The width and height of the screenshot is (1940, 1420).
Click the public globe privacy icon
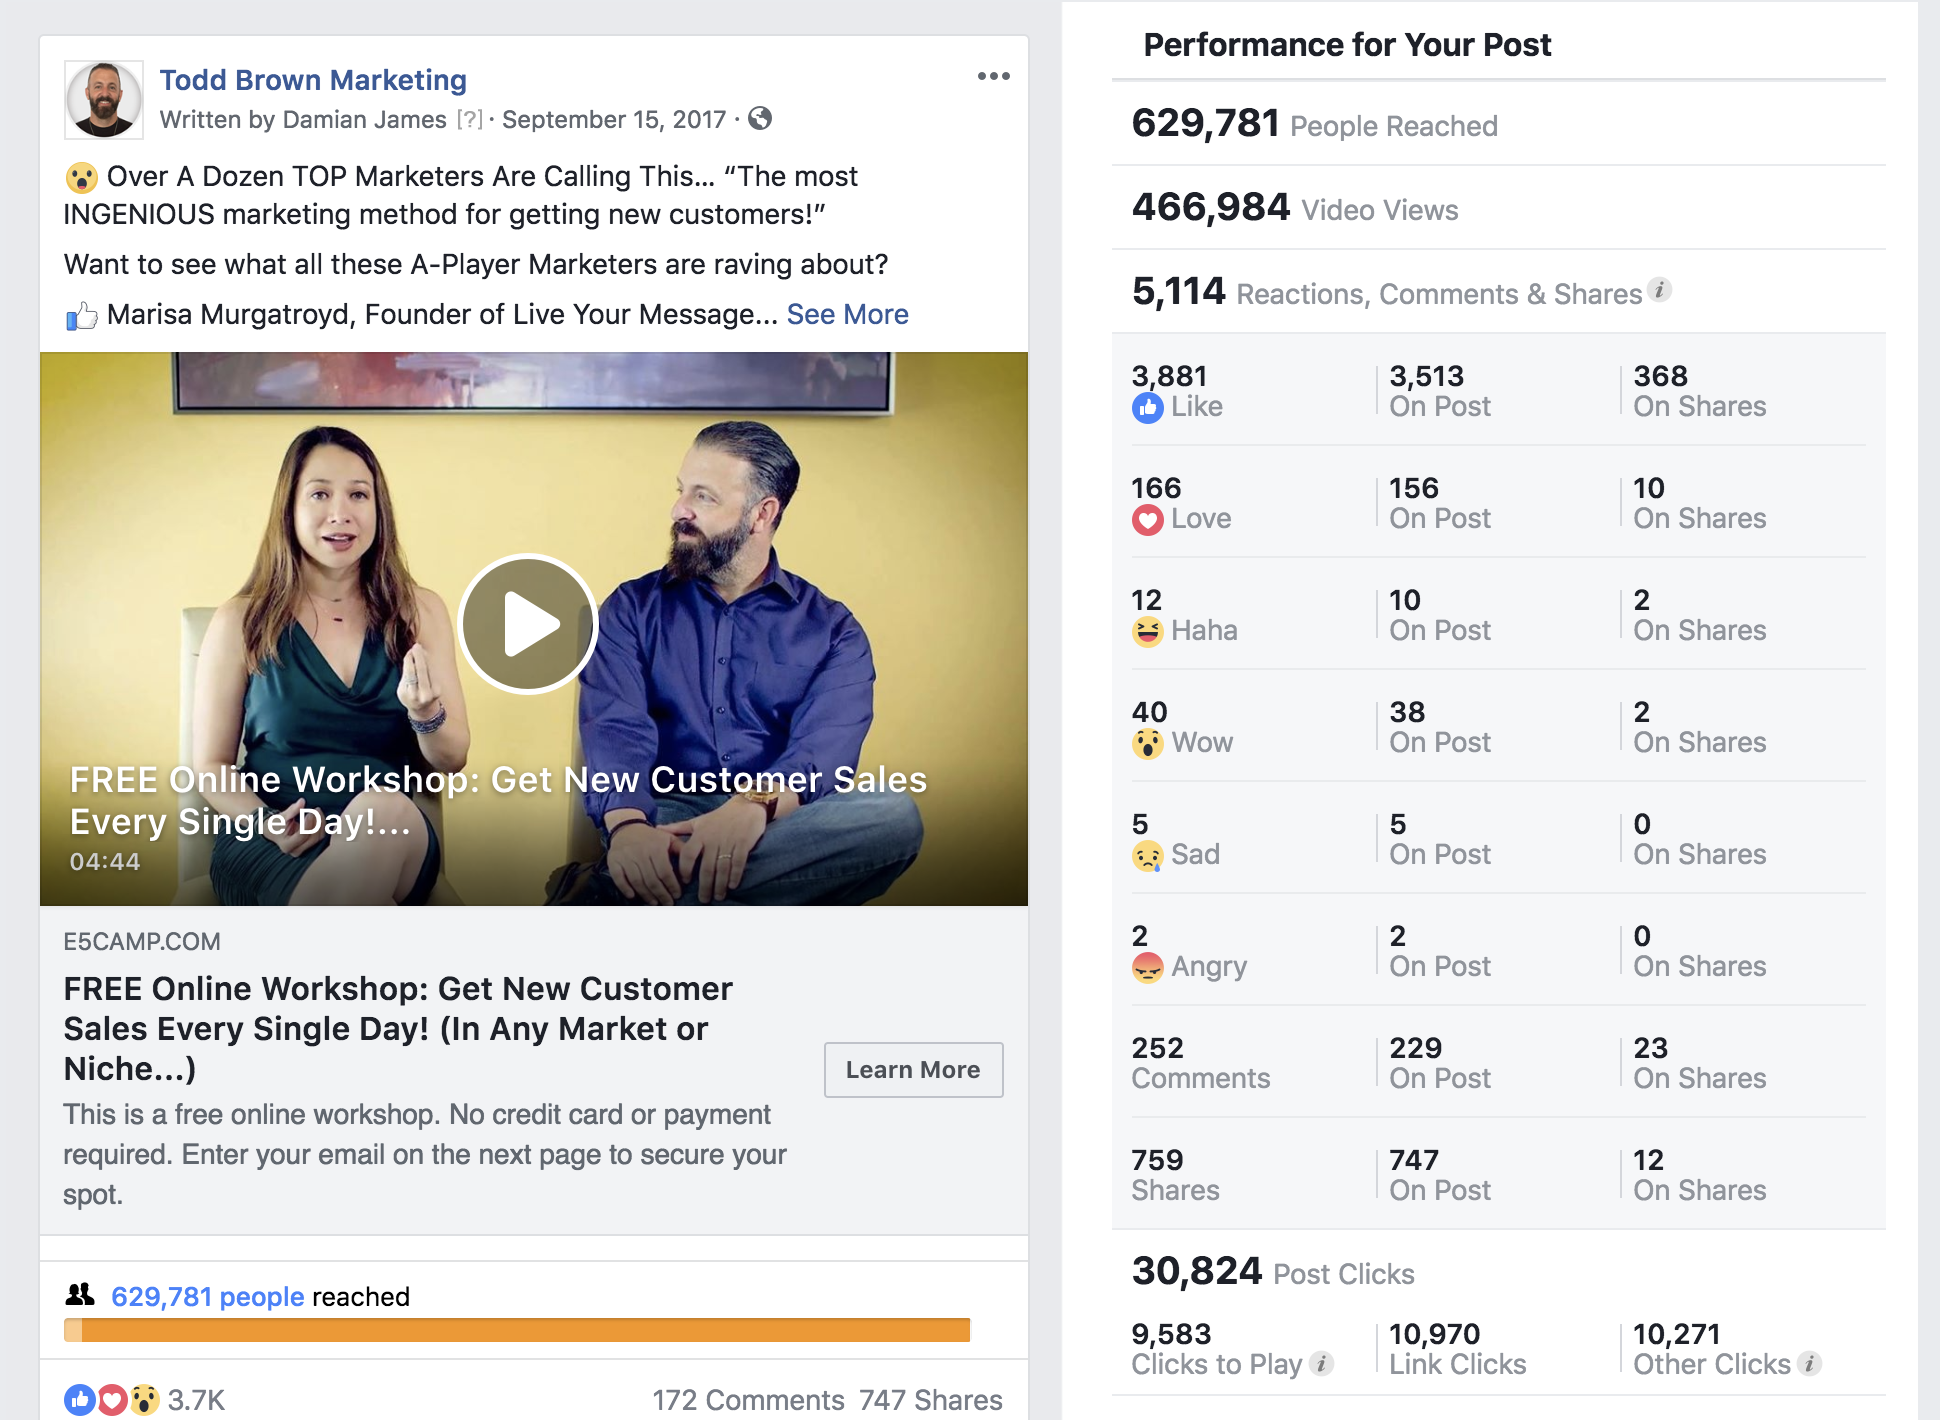click(760, 118)
